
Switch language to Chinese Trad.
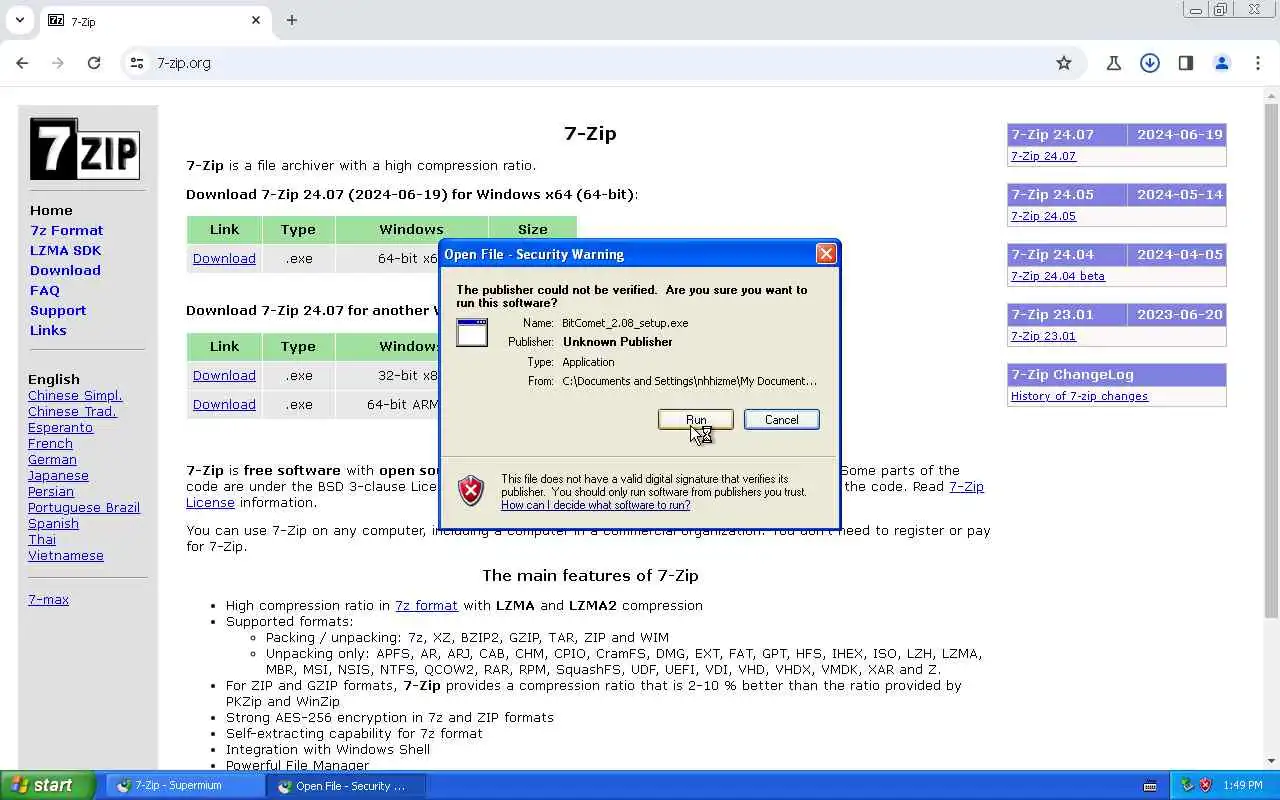[72, 411]
